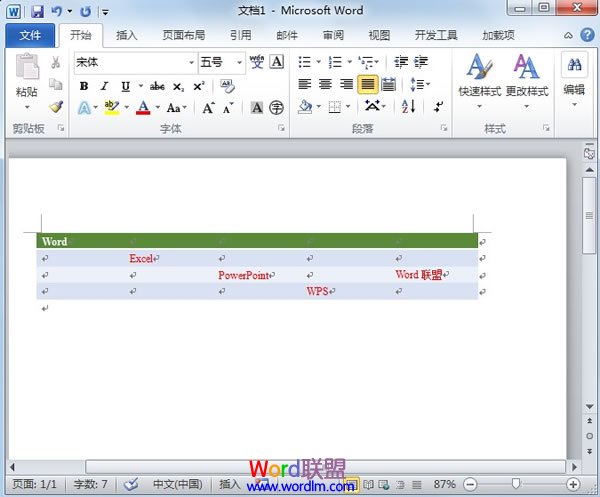Click the 87% zoom level
The image size is (600, 497).
[x=445, y=484]
